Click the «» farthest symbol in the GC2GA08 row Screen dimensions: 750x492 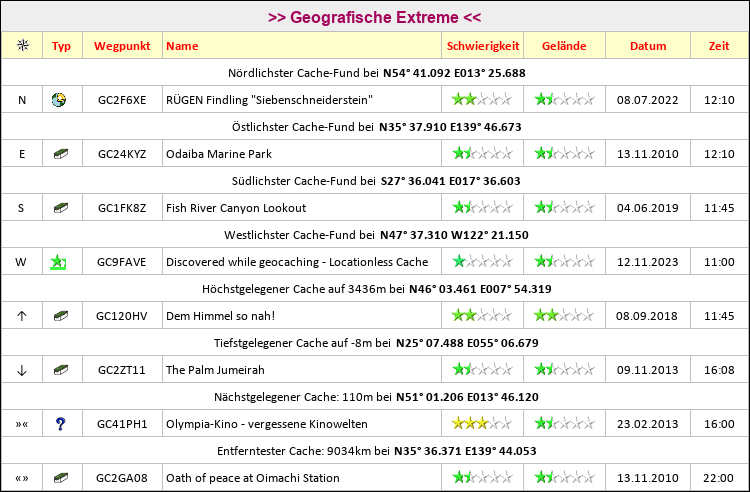pos(22,478)
